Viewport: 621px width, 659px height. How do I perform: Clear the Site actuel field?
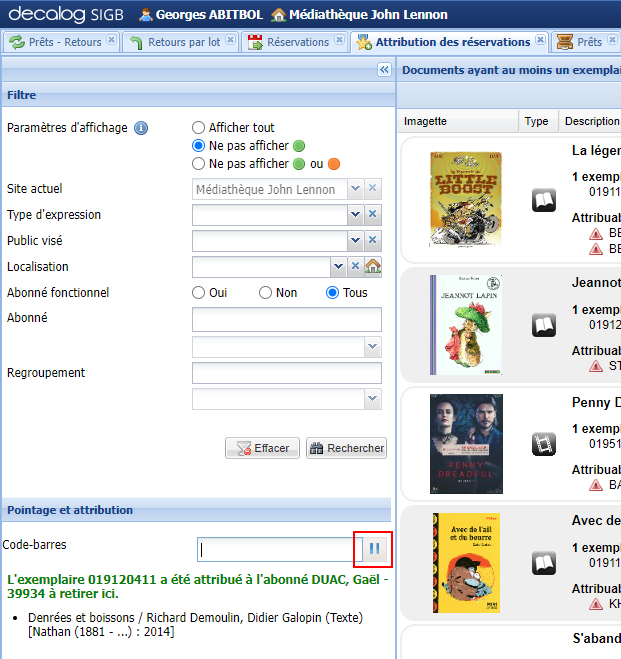point(372,188)
